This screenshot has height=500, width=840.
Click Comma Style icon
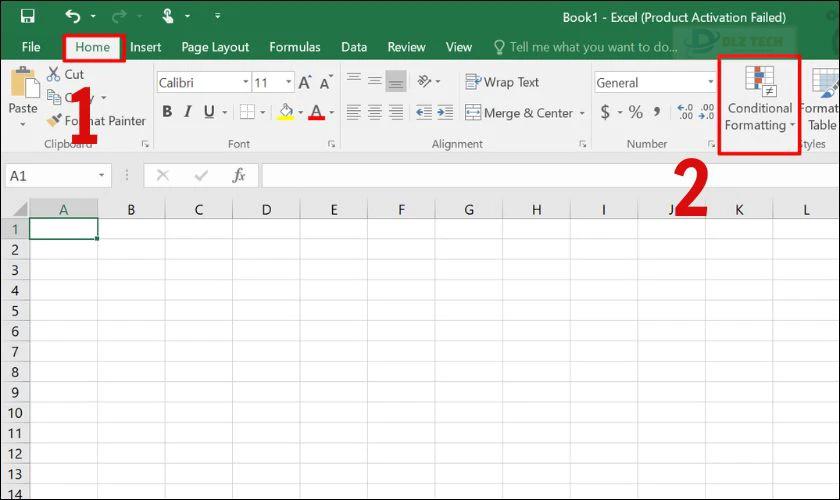point(657,112)
